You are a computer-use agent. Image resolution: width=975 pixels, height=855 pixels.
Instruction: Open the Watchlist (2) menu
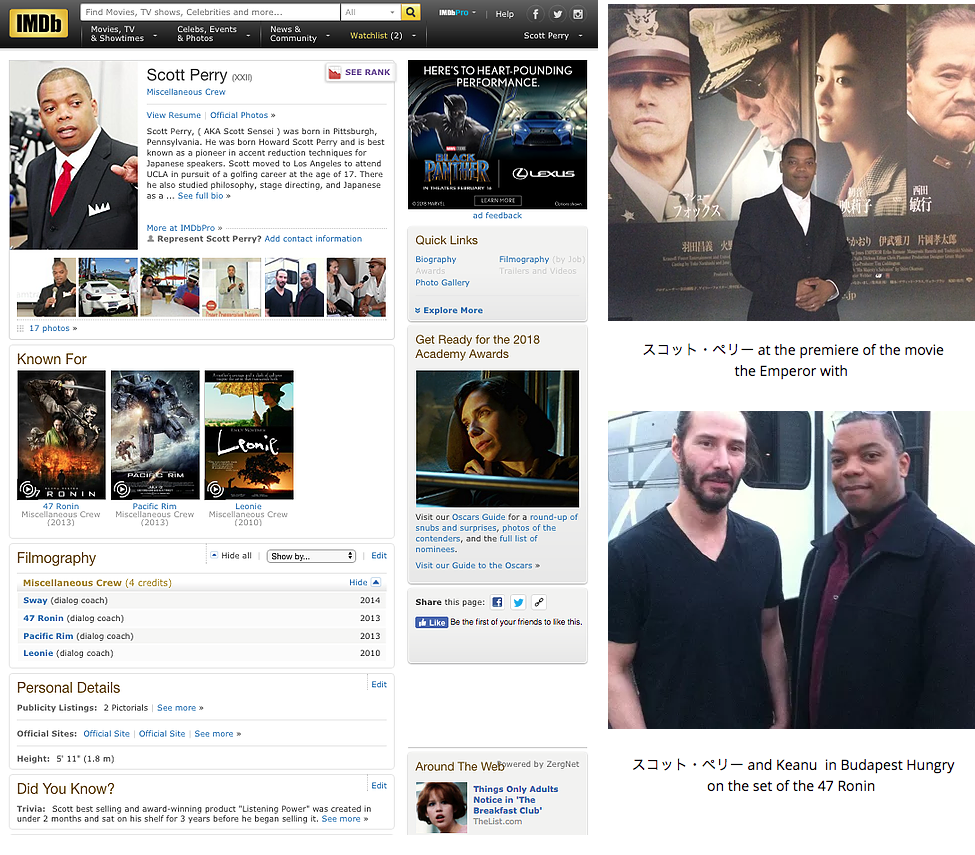click(382, 35)
